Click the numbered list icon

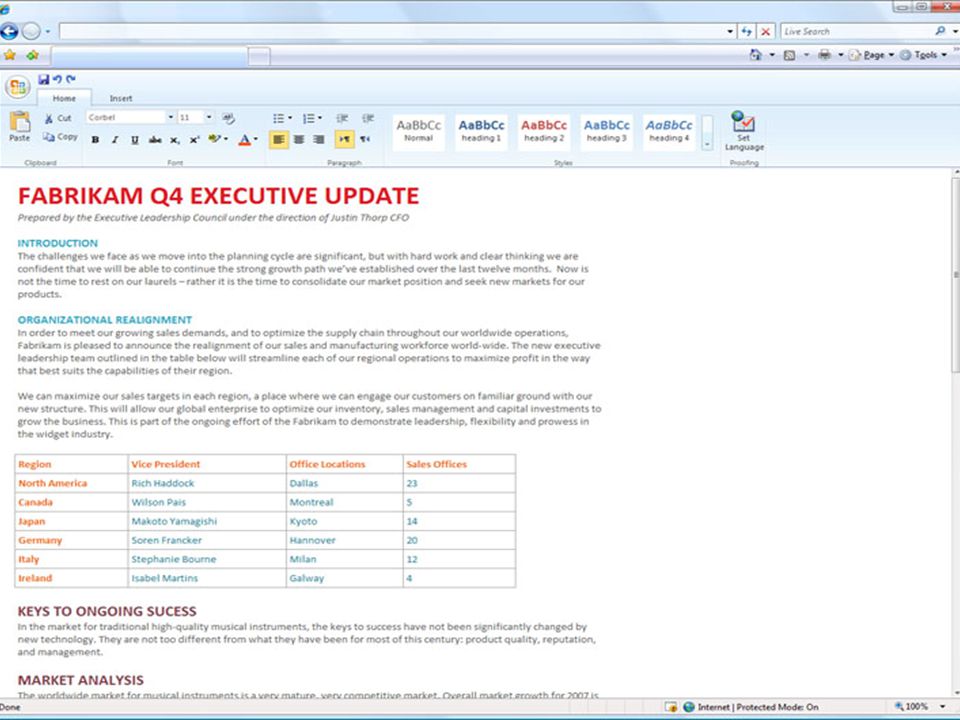[x=309, y=118]
